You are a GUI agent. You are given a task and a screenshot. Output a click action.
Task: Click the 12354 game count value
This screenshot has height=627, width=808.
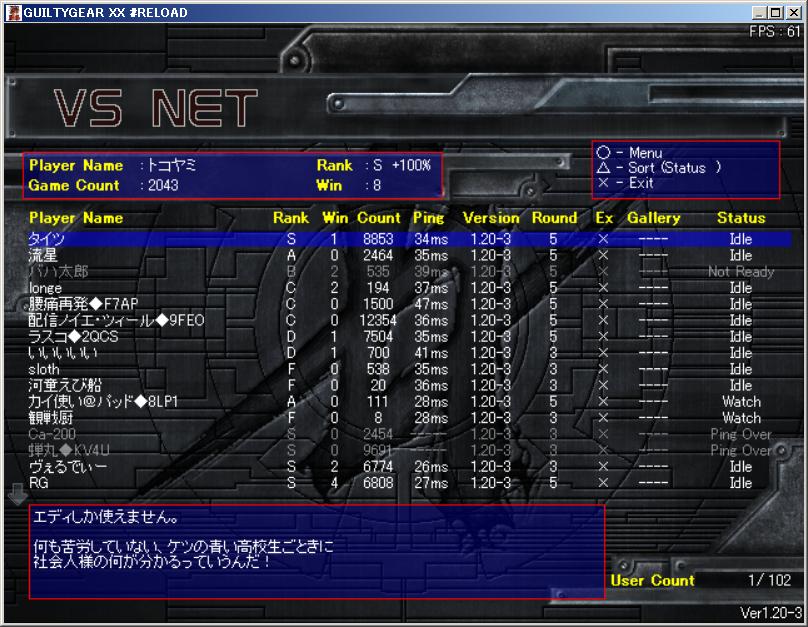[x=378, y=320]
